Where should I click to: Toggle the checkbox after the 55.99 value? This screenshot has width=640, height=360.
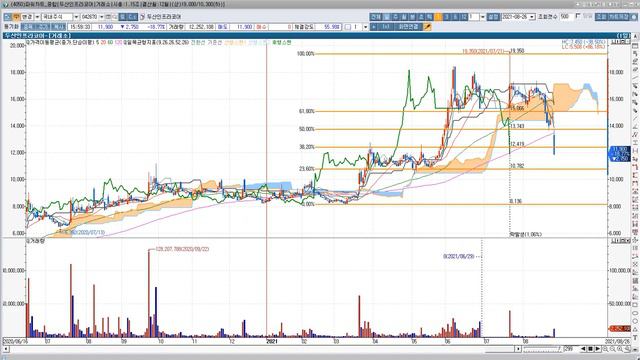tap(347, 27)
